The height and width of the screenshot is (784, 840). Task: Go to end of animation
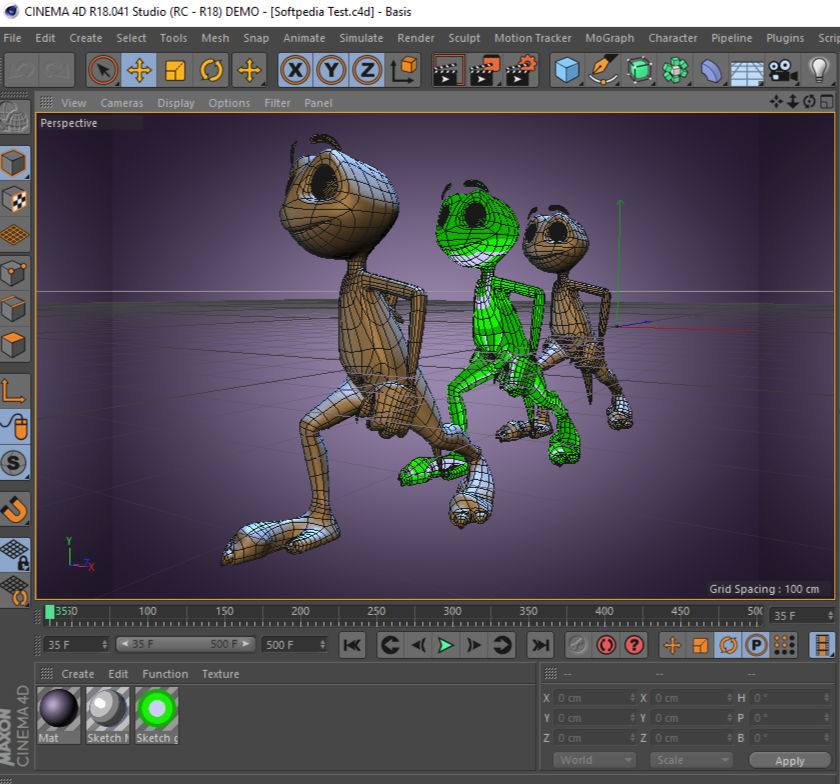[540, 645]
